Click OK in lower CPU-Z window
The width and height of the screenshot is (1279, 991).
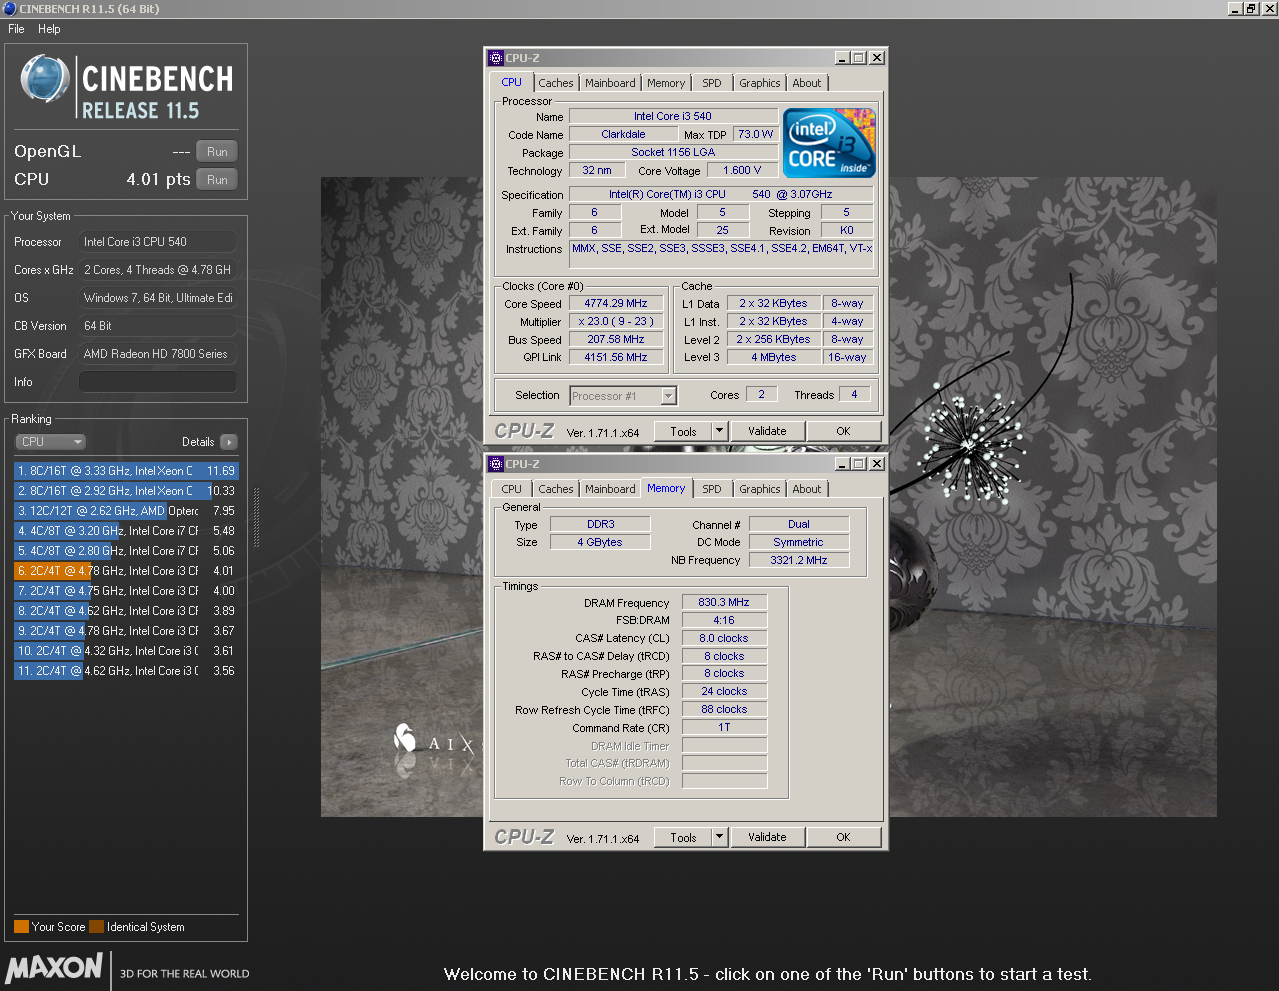[x=843, y=838]
